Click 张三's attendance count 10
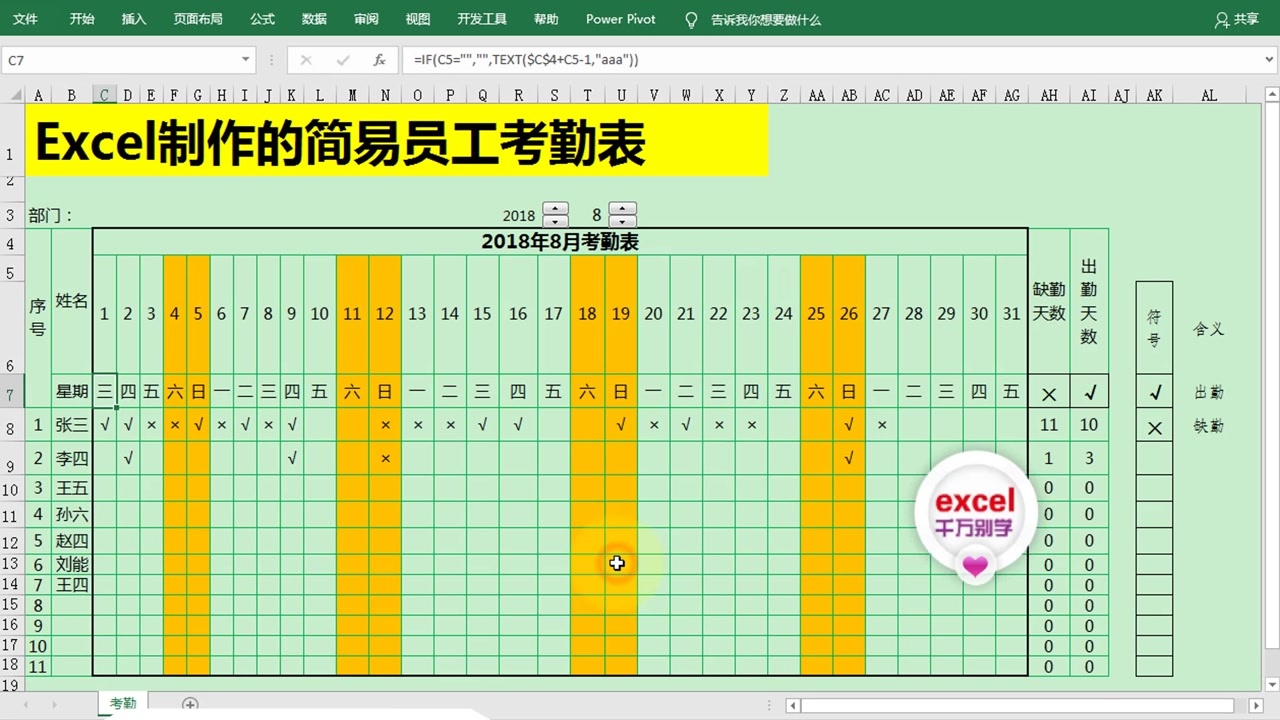1280x720 pixels. tap(1089, 425)
